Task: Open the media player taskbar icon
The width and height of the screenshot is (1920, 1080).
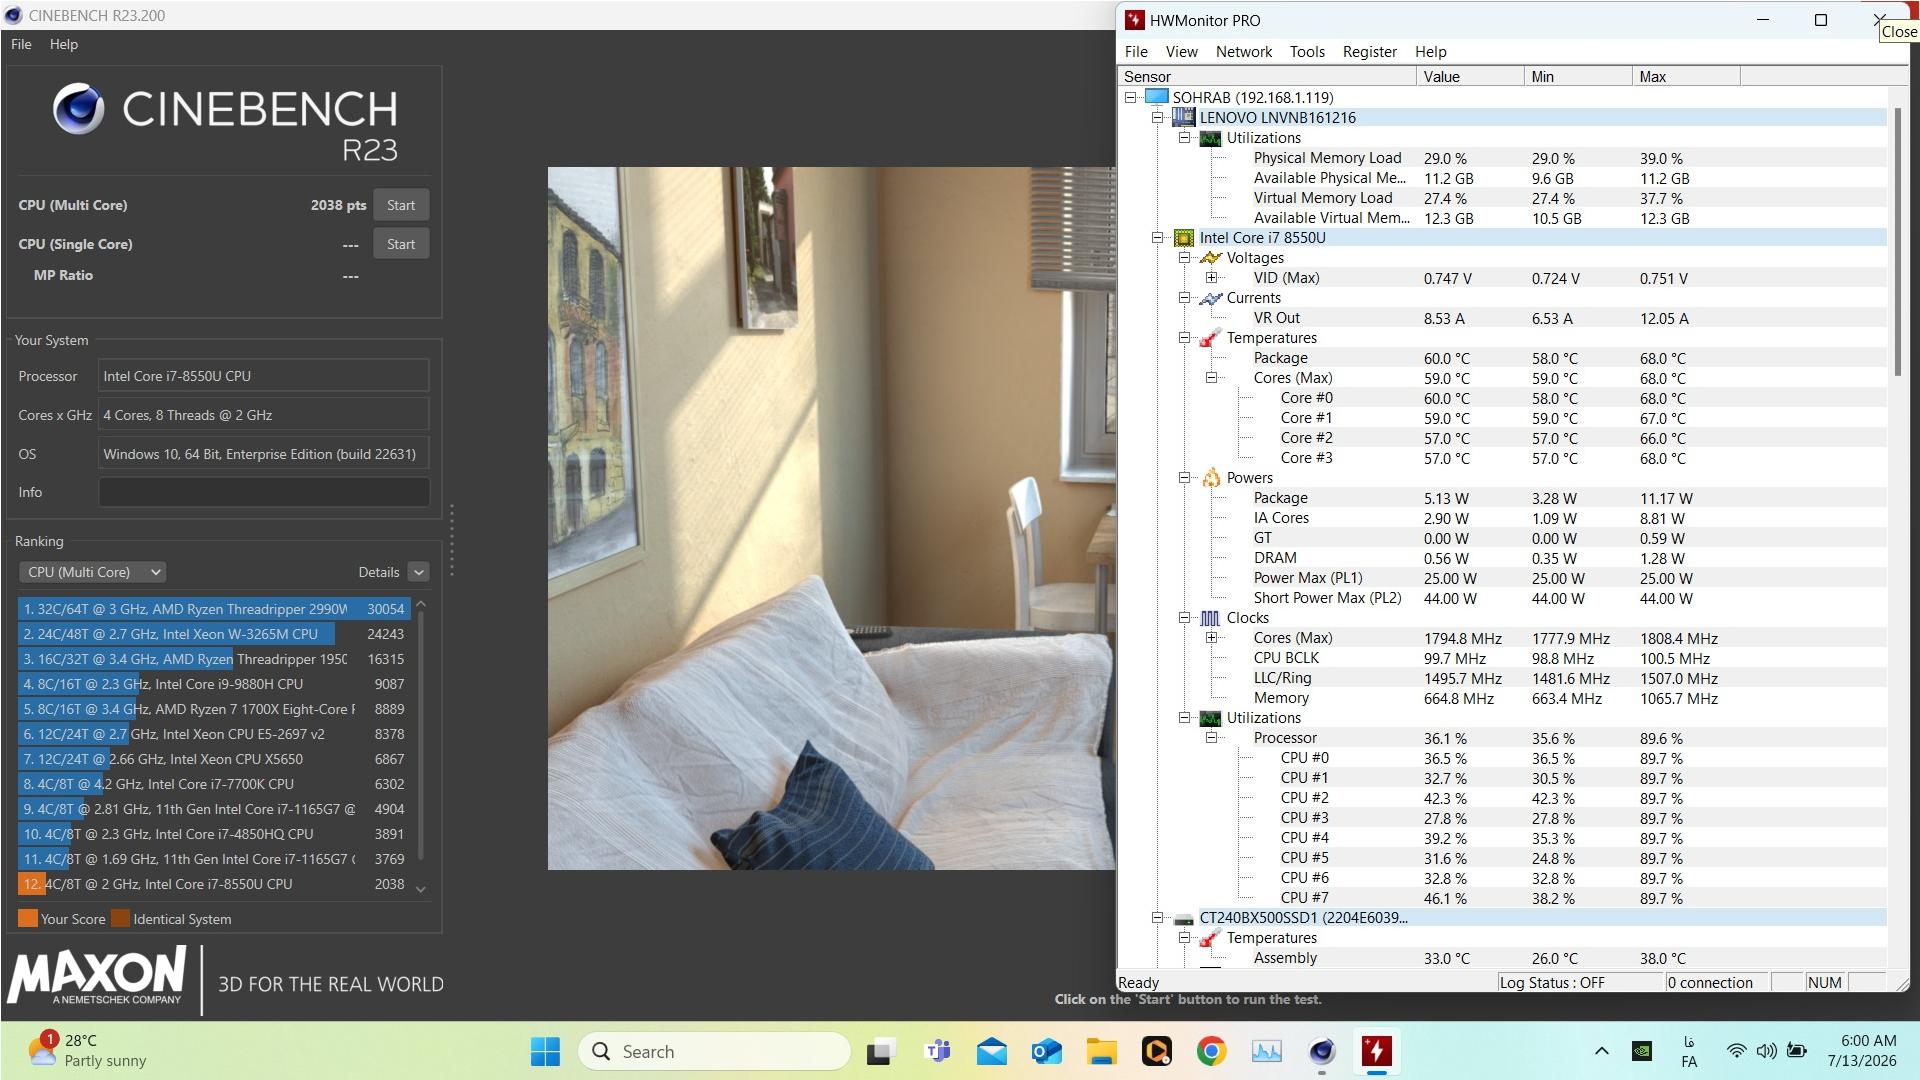Action: point(1157,1051)
